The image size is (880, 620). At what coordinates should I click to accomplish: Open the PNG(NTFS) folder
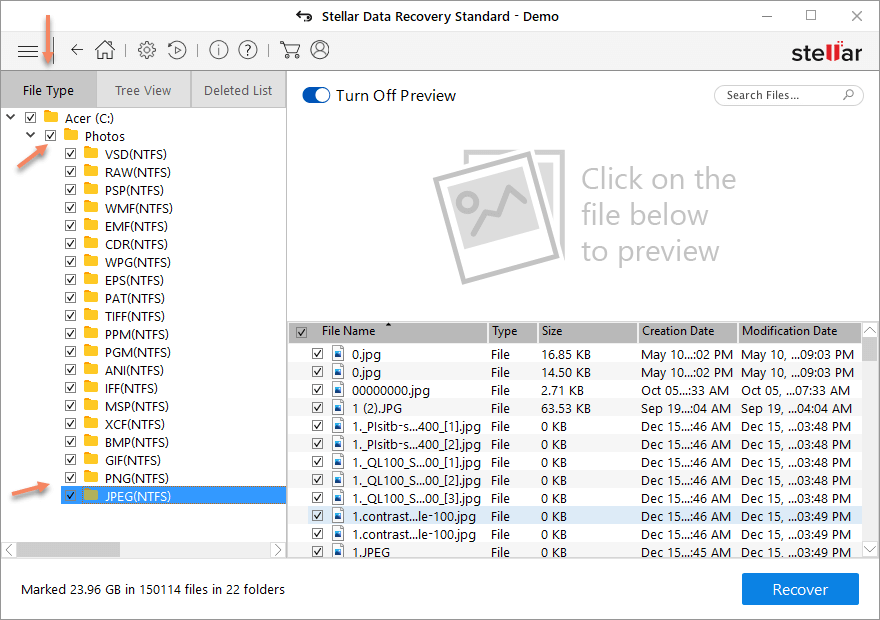point(136,478)
